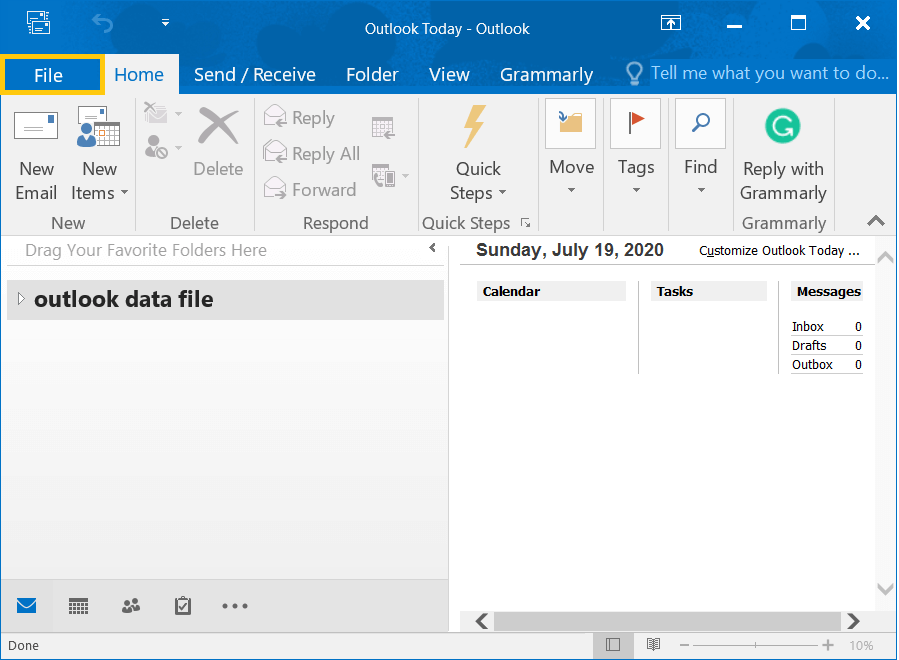Click the Ignore conversation icon
Screen dimensions: 899x660
click(155, 114)
